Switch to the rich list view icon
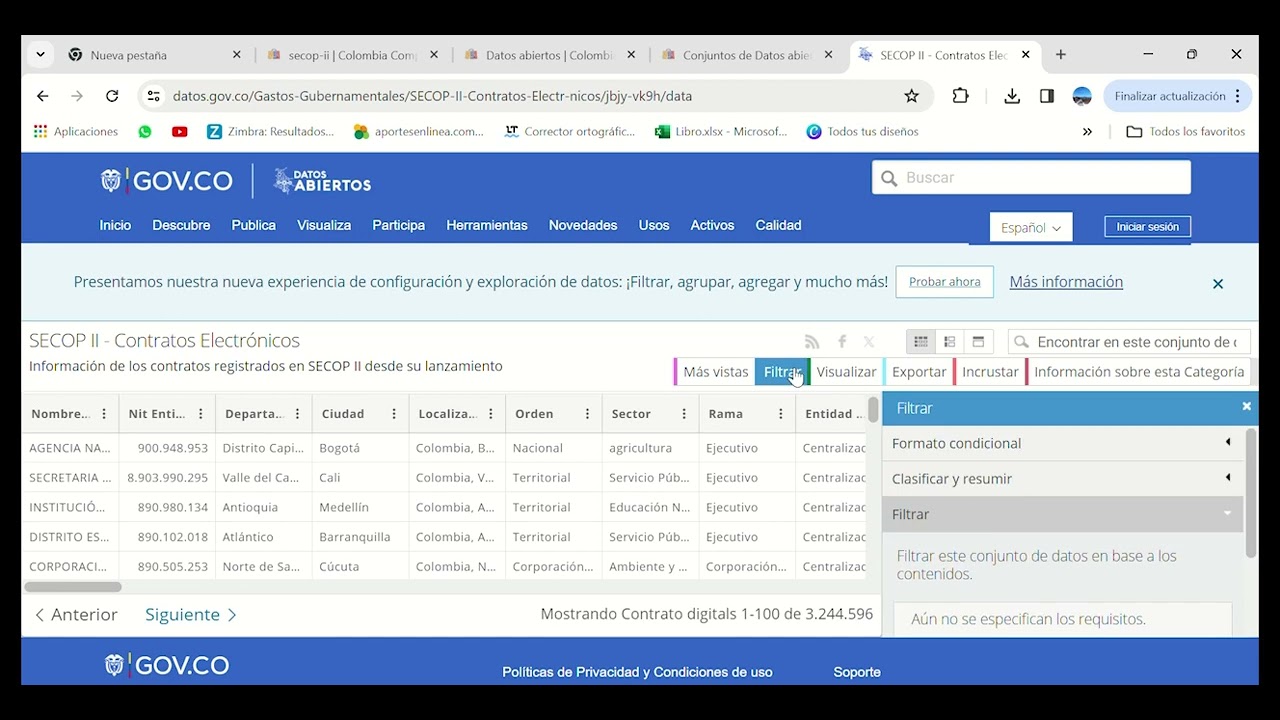 click(949, 342)
